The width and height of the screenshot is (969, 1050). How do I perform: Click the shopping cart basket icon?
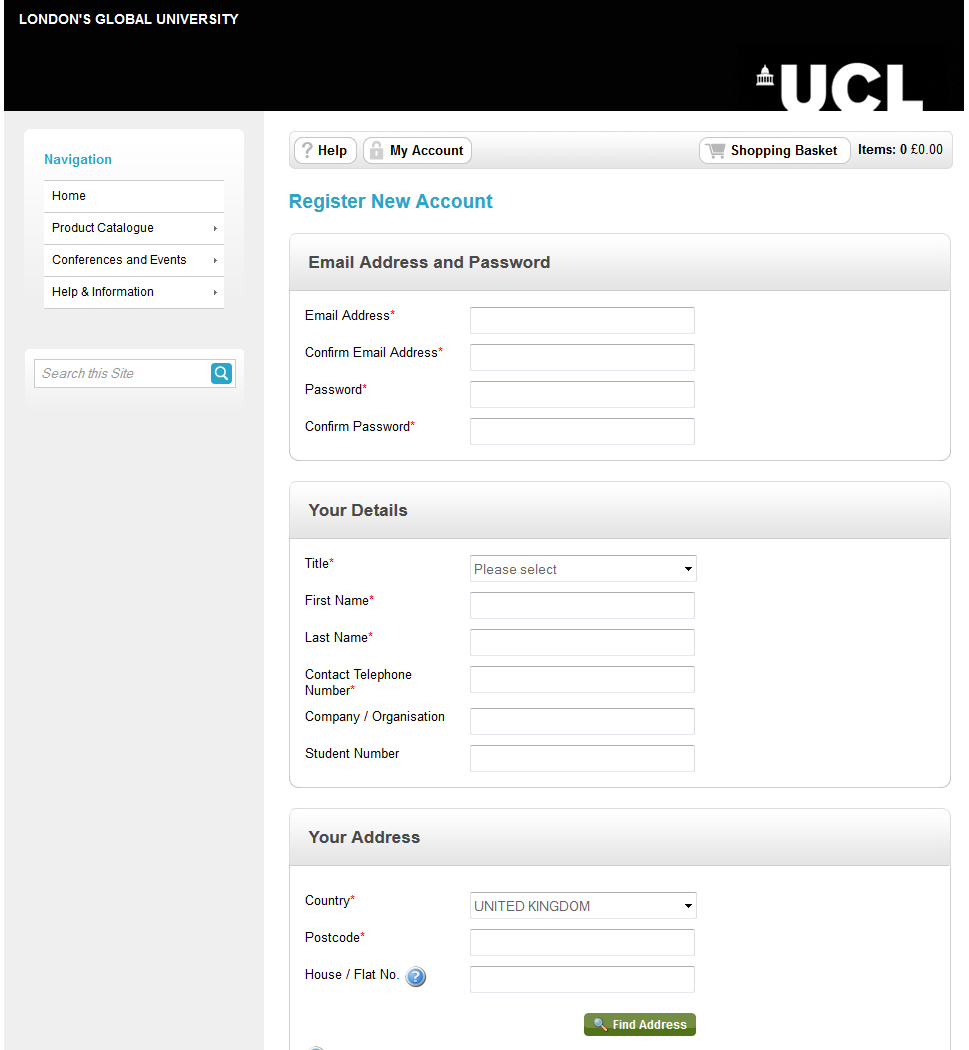click(715, 150)
